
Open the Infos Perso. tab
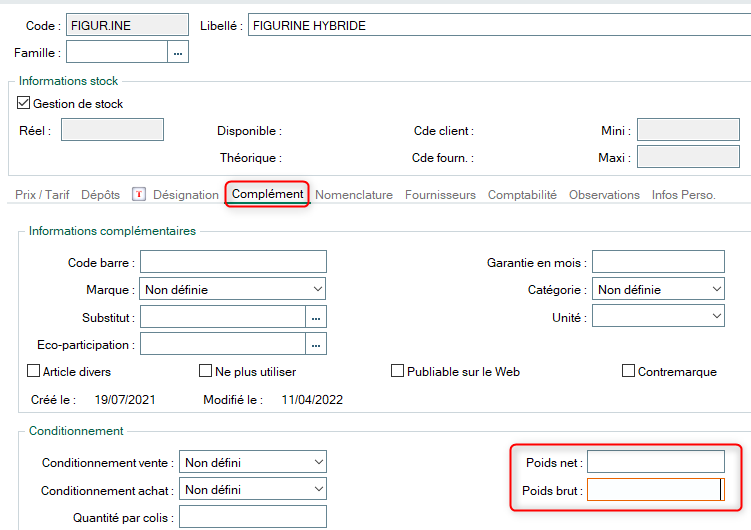[683, 195]
